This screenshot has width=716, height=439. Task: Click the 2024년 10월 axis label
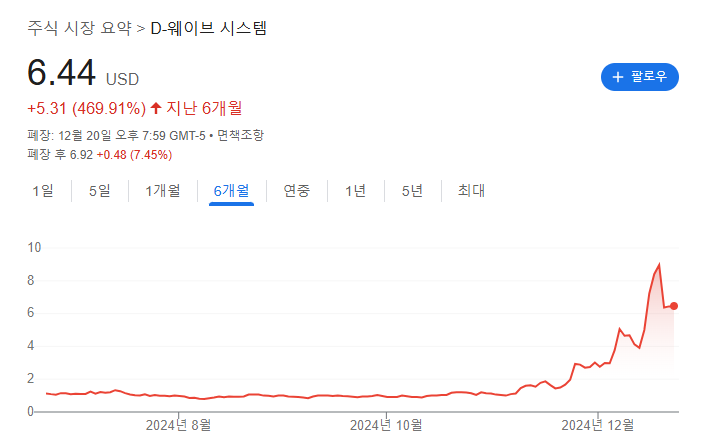(386, 425)
